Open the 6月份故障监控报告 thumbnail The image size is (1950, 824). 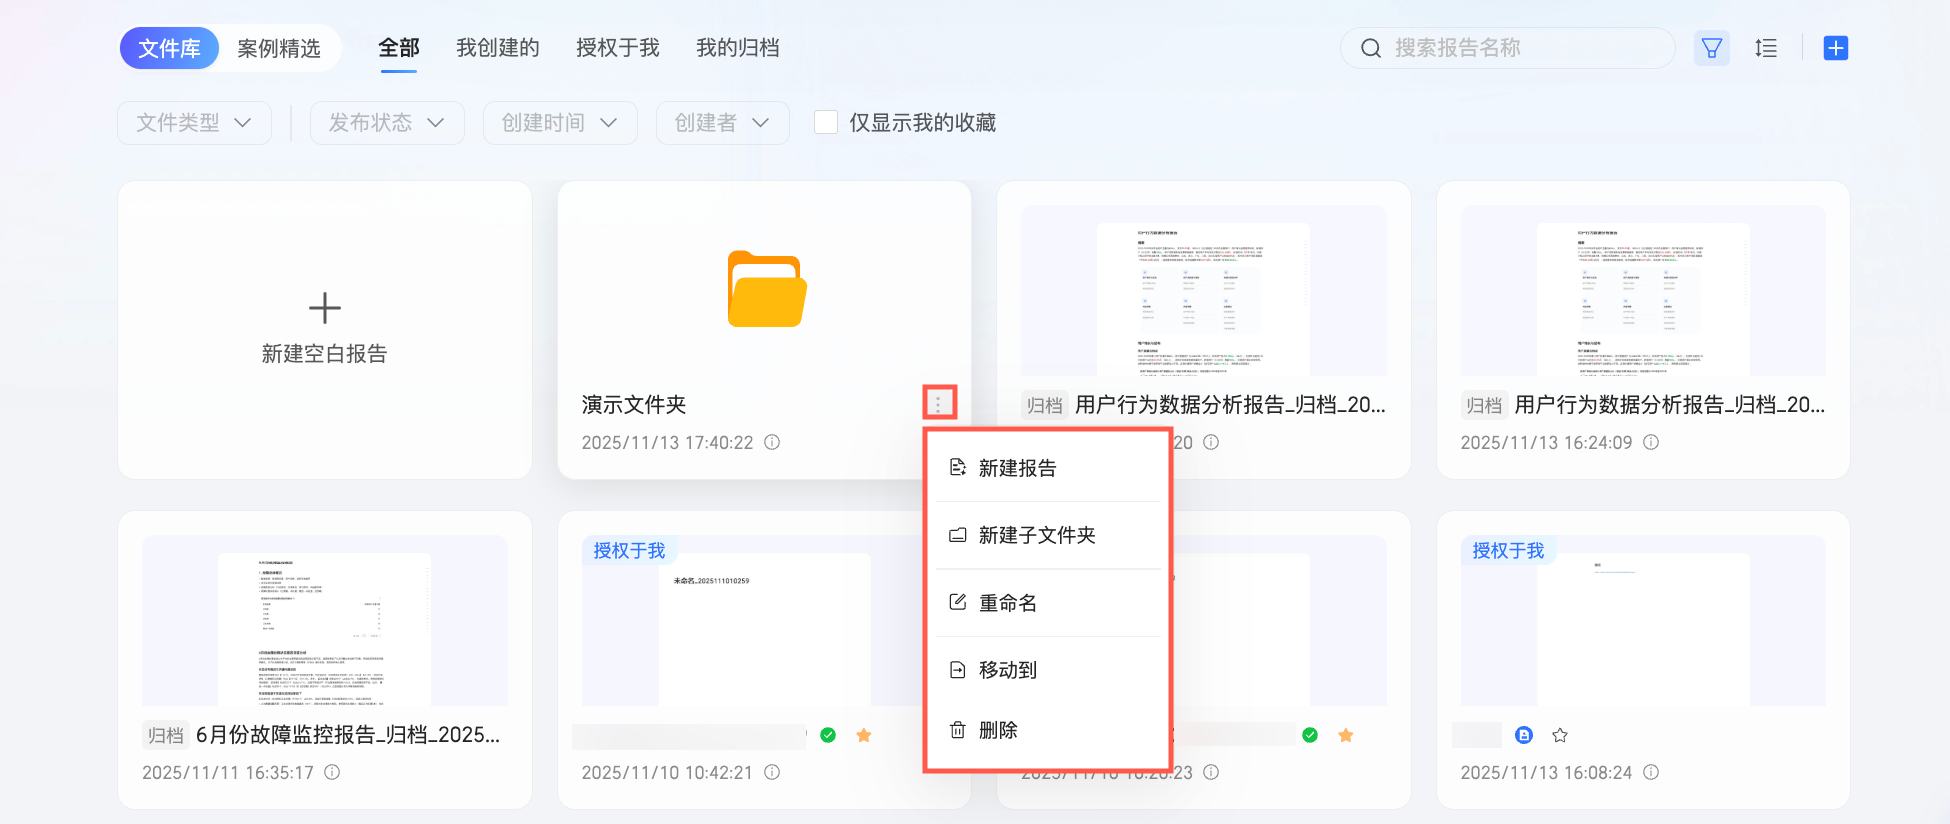(324, 620)
